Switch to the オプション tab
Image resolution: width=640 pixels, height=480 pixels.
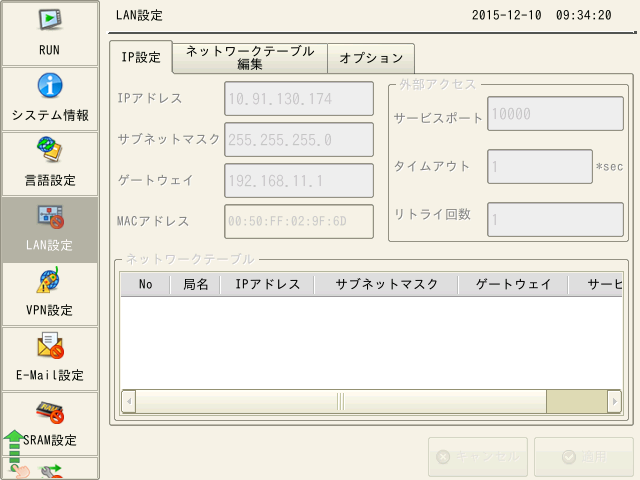[x=371, y=59]
